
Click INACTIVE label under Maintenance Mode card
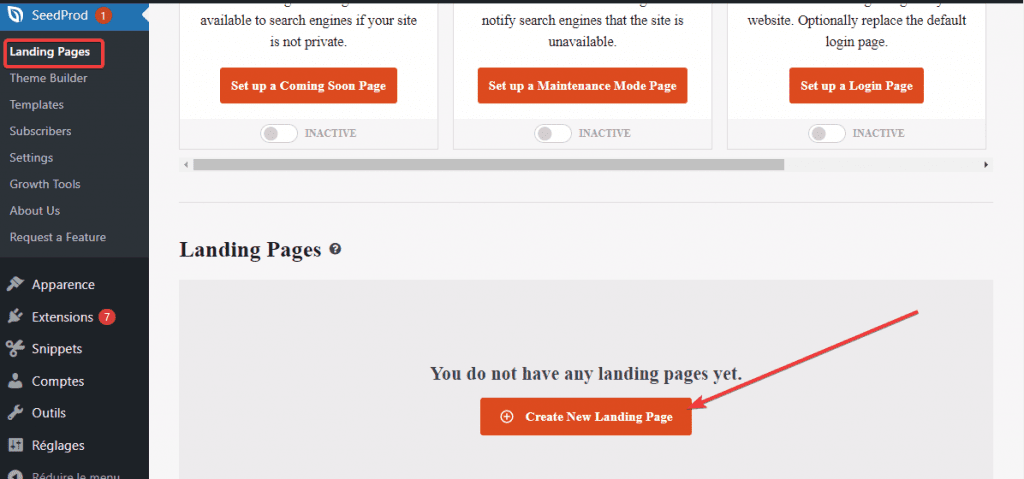(605, 133)
